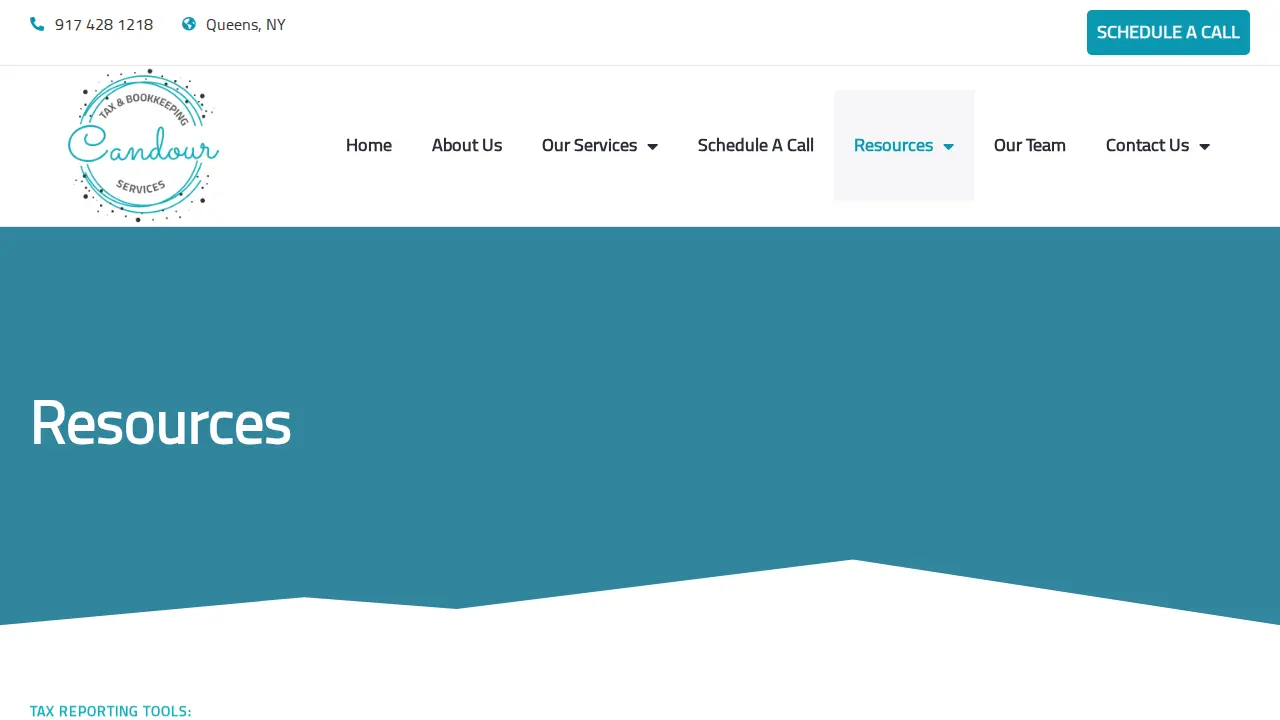Image resolution: width=1280 pixels, height=720 pixels.
Task: Click the TAX REPORTING TOOLS: heading
Action: pos(111,711)
